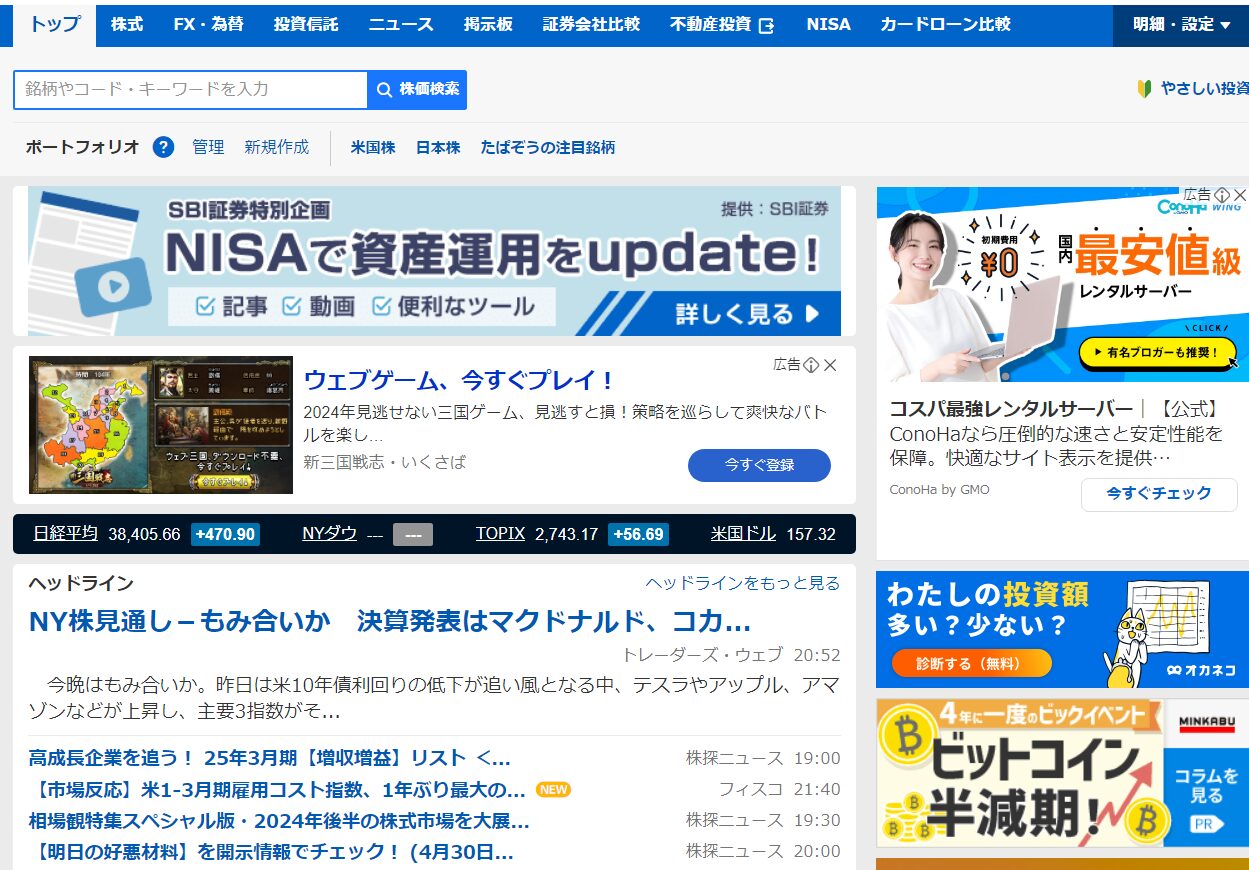Screen dimensions: 1249x870
Task: Open the 米国ドル rate link
Action: pyautogui.click(x=743, y=533)
